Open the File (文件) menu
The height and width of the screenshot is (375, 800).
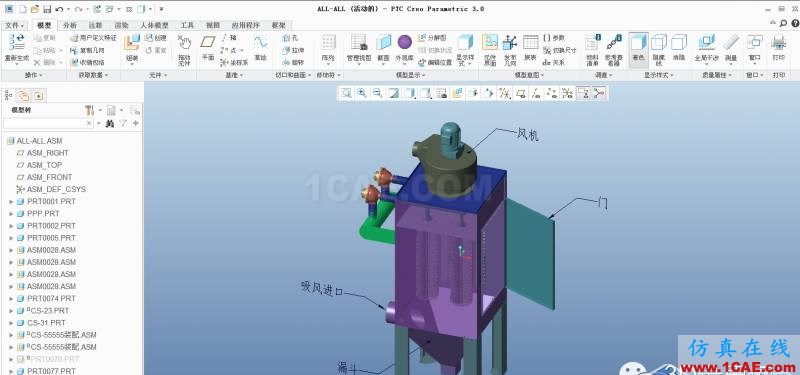pyautogui.click(x=14, y=25)
